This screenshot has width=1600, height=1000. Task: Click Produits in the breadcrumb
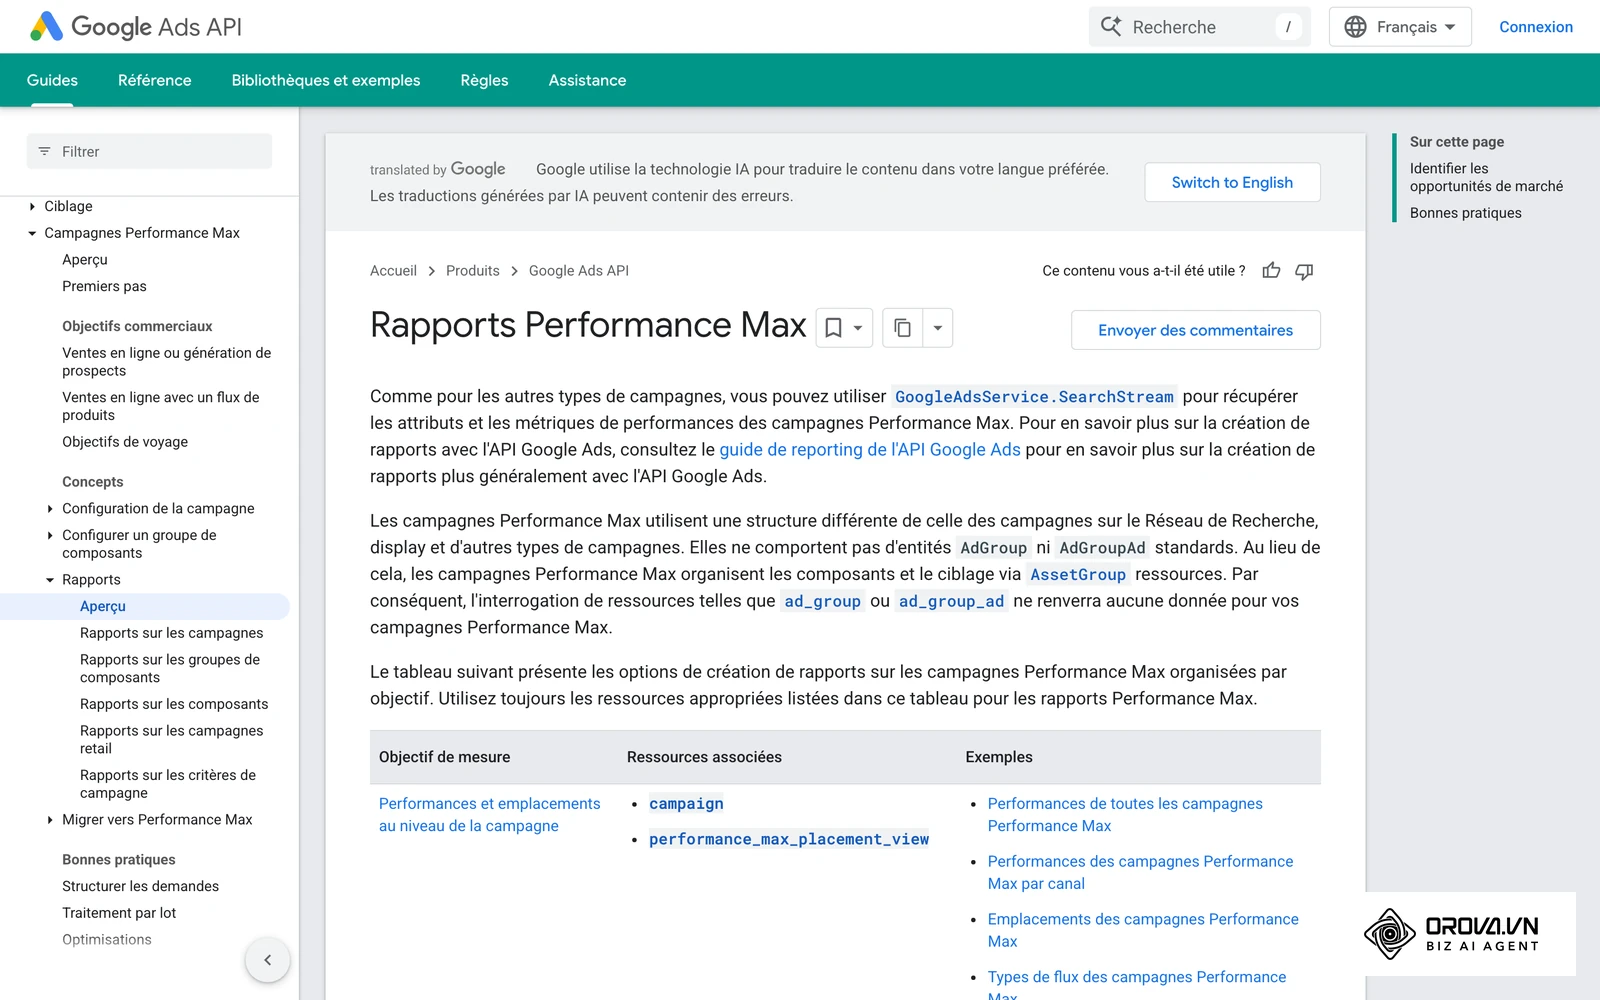coord(473,271)
